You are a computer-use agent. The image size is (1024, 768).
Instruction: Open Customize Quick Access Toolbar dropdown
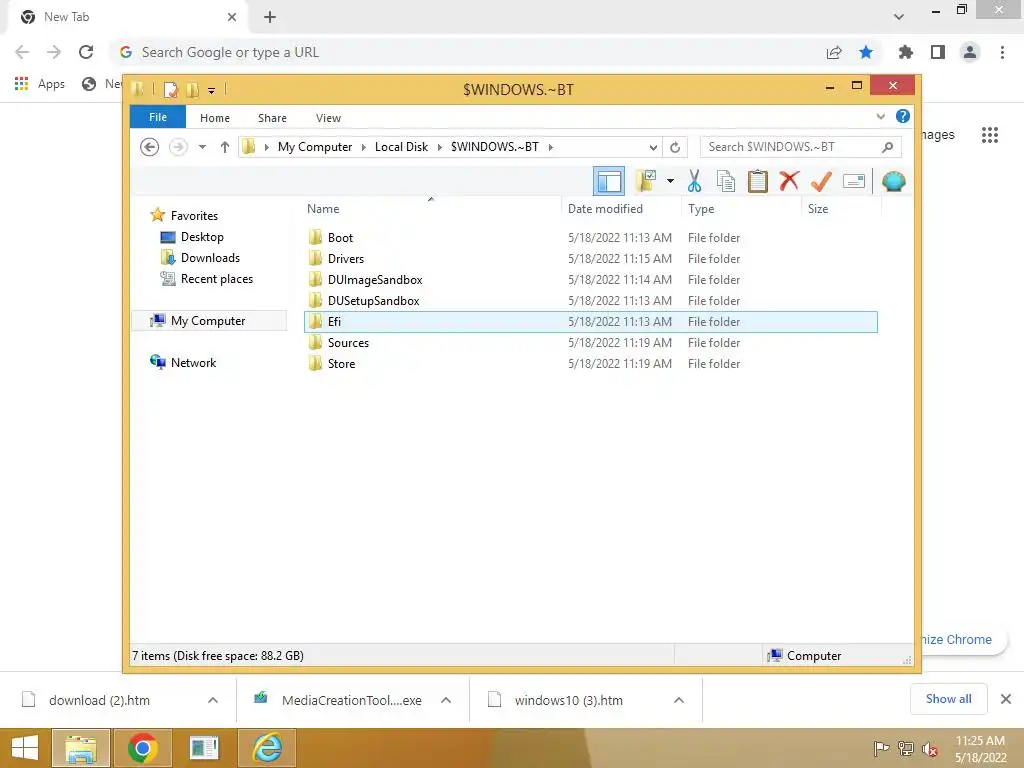click(x=212, y=91)
